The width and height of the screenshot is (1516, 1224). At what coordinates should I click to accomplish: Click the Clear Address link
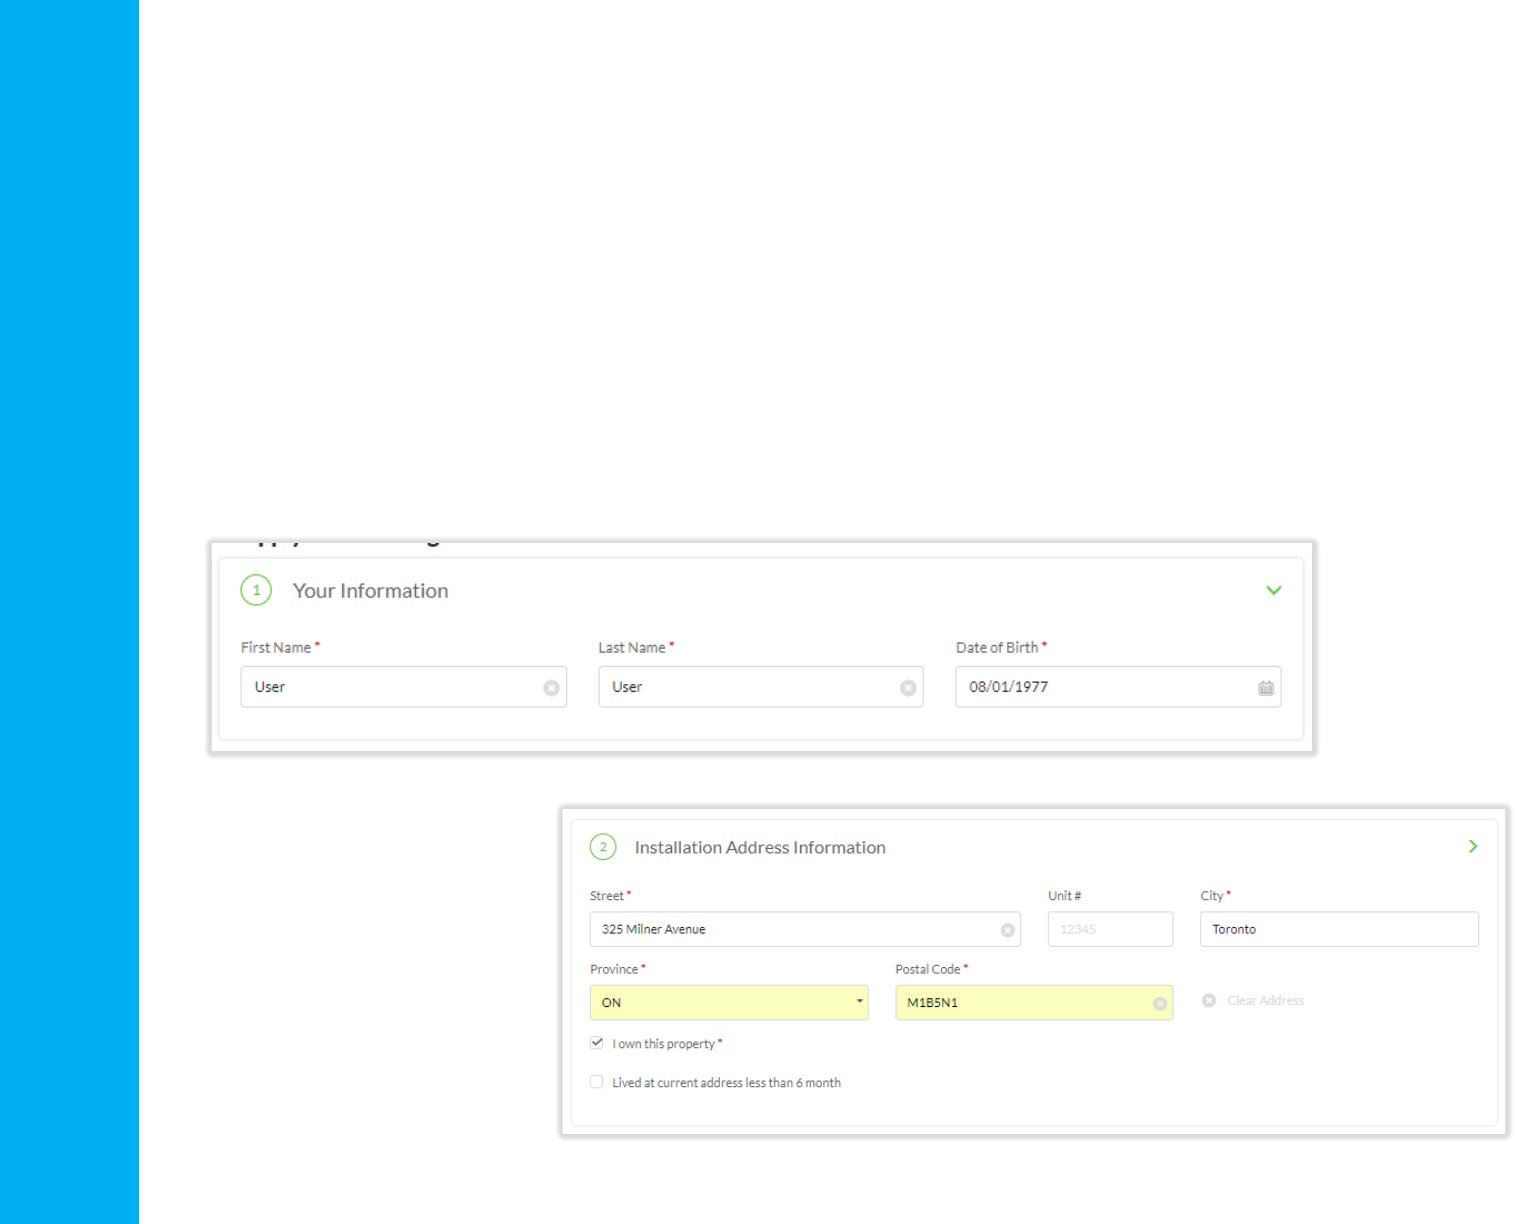1264,1001
